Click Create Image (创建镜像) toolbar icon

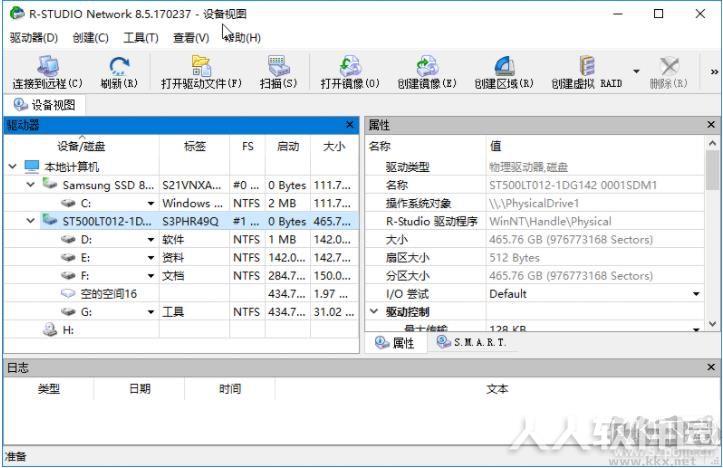click(x=427, y=66)
